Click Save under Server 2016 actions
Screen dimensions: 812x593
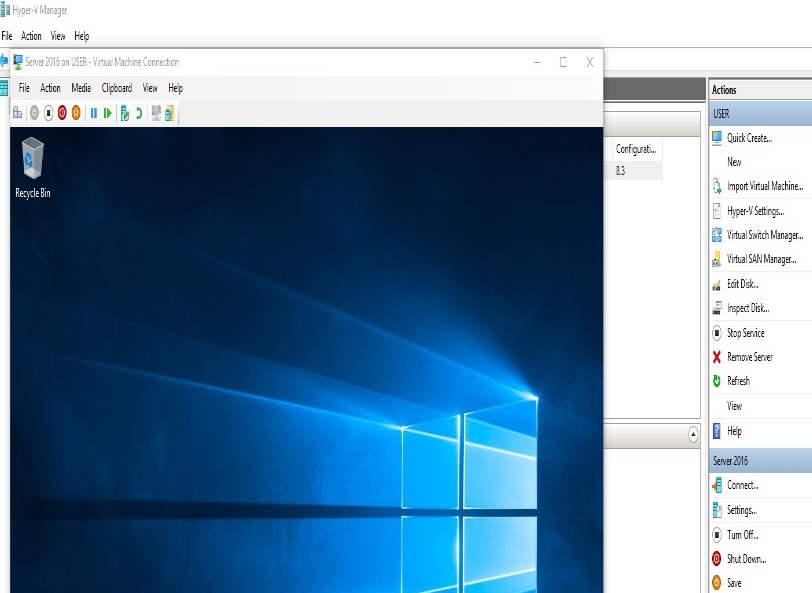(x=734, y=583)
